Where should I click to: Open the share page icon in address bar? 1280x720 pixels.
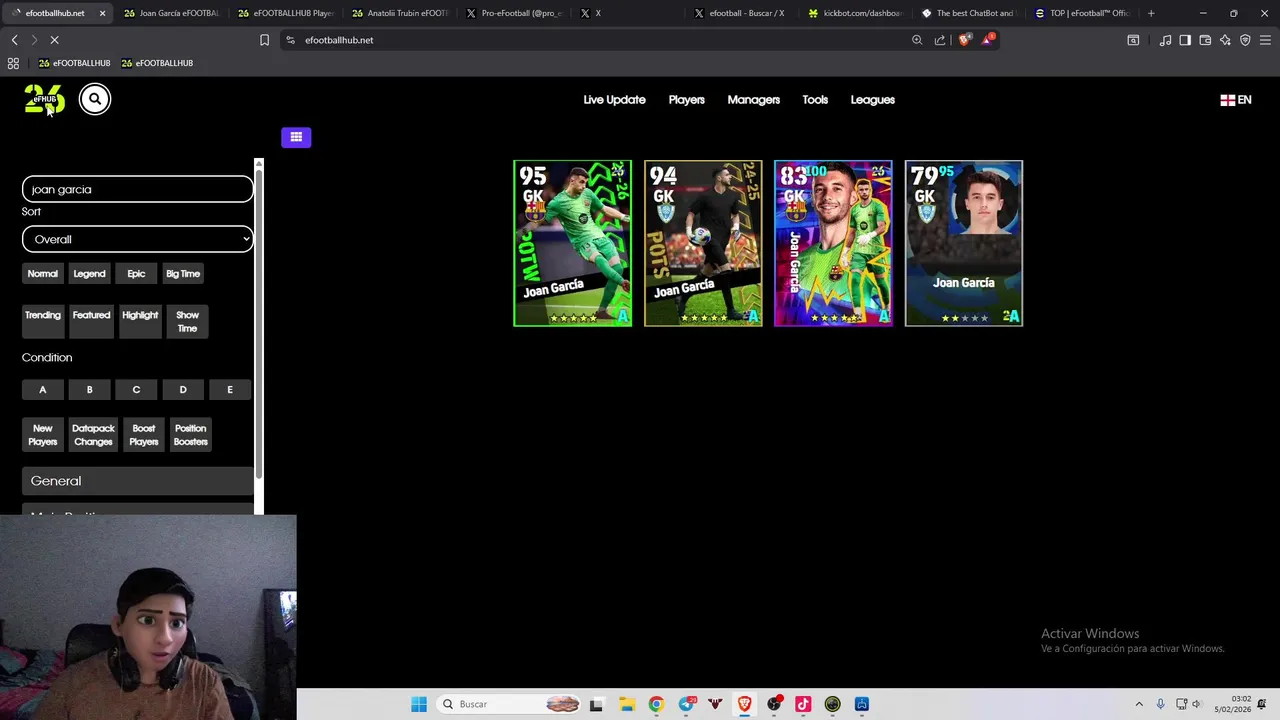coord(940,40)
